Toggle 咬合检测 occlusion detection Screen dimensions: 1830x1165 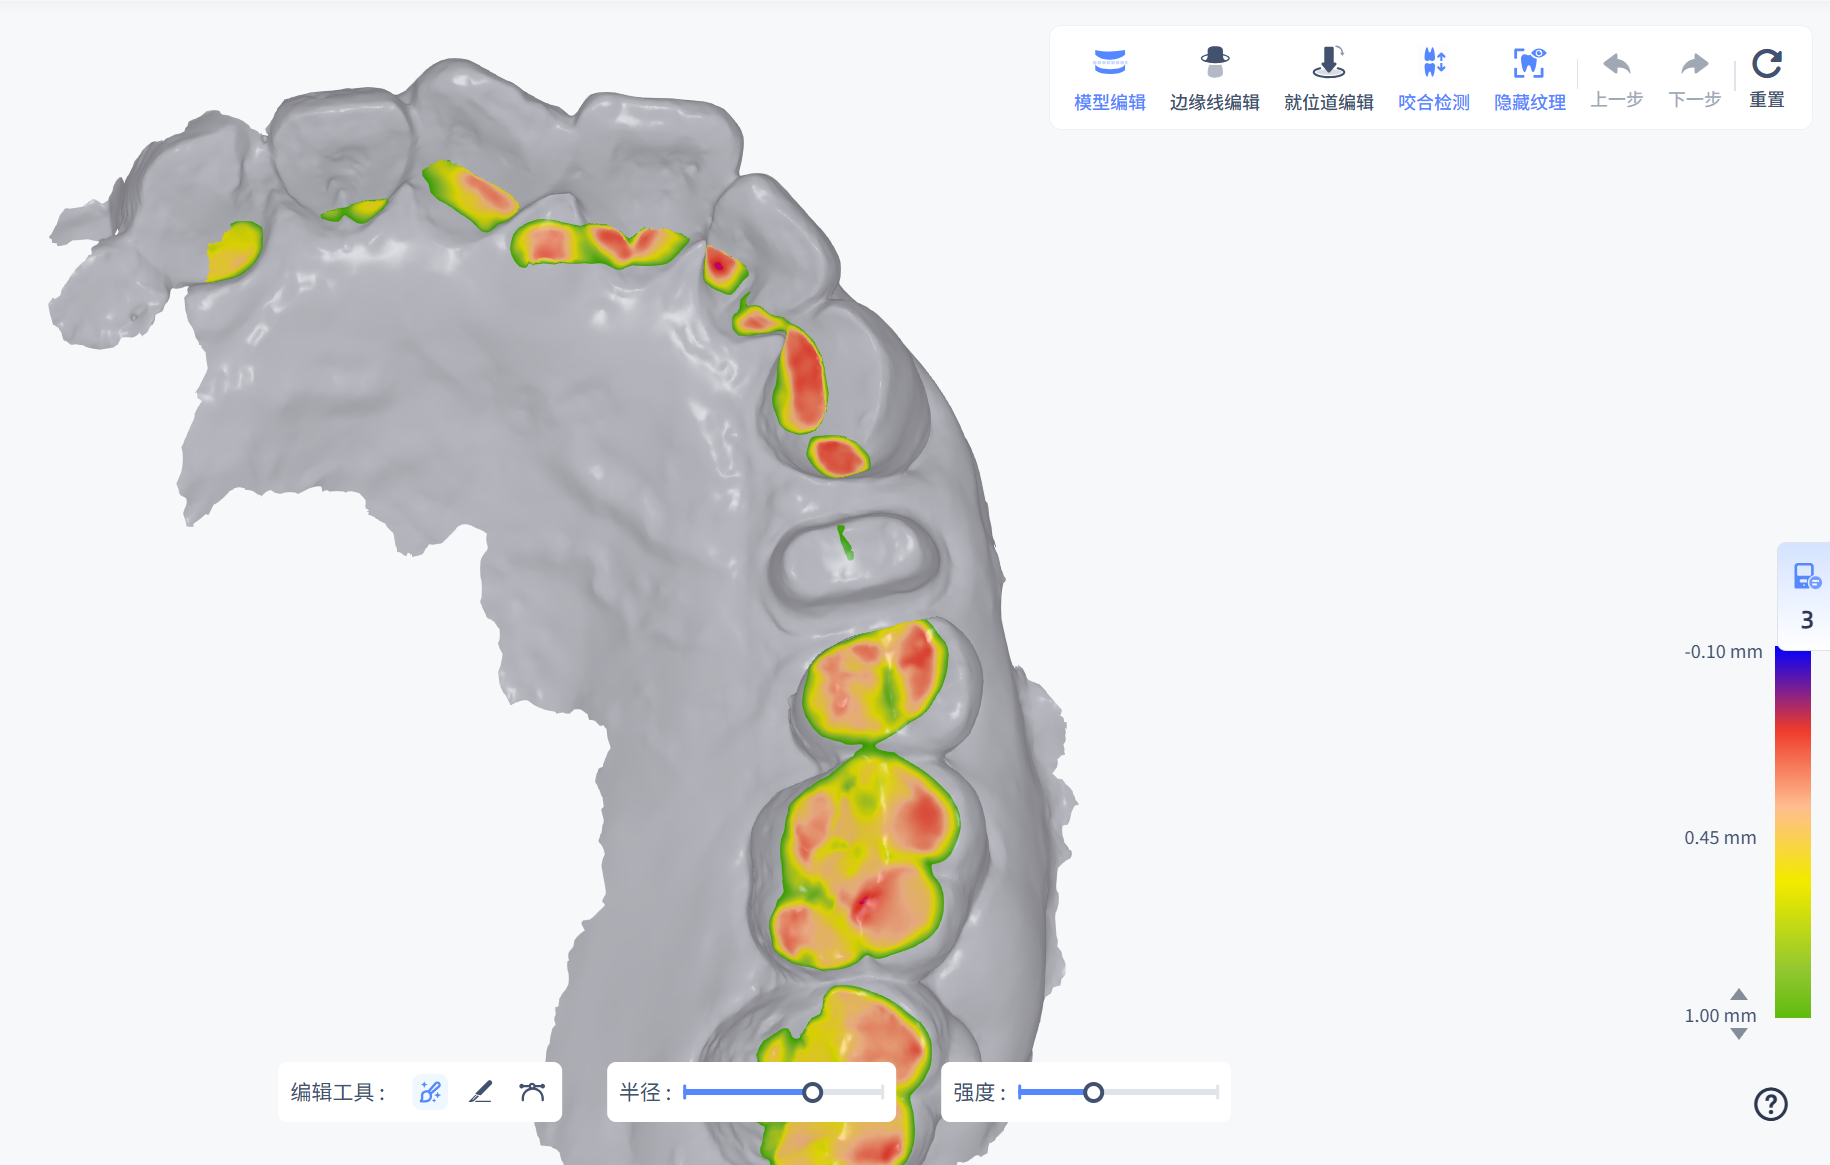[x=1433, y=79]
